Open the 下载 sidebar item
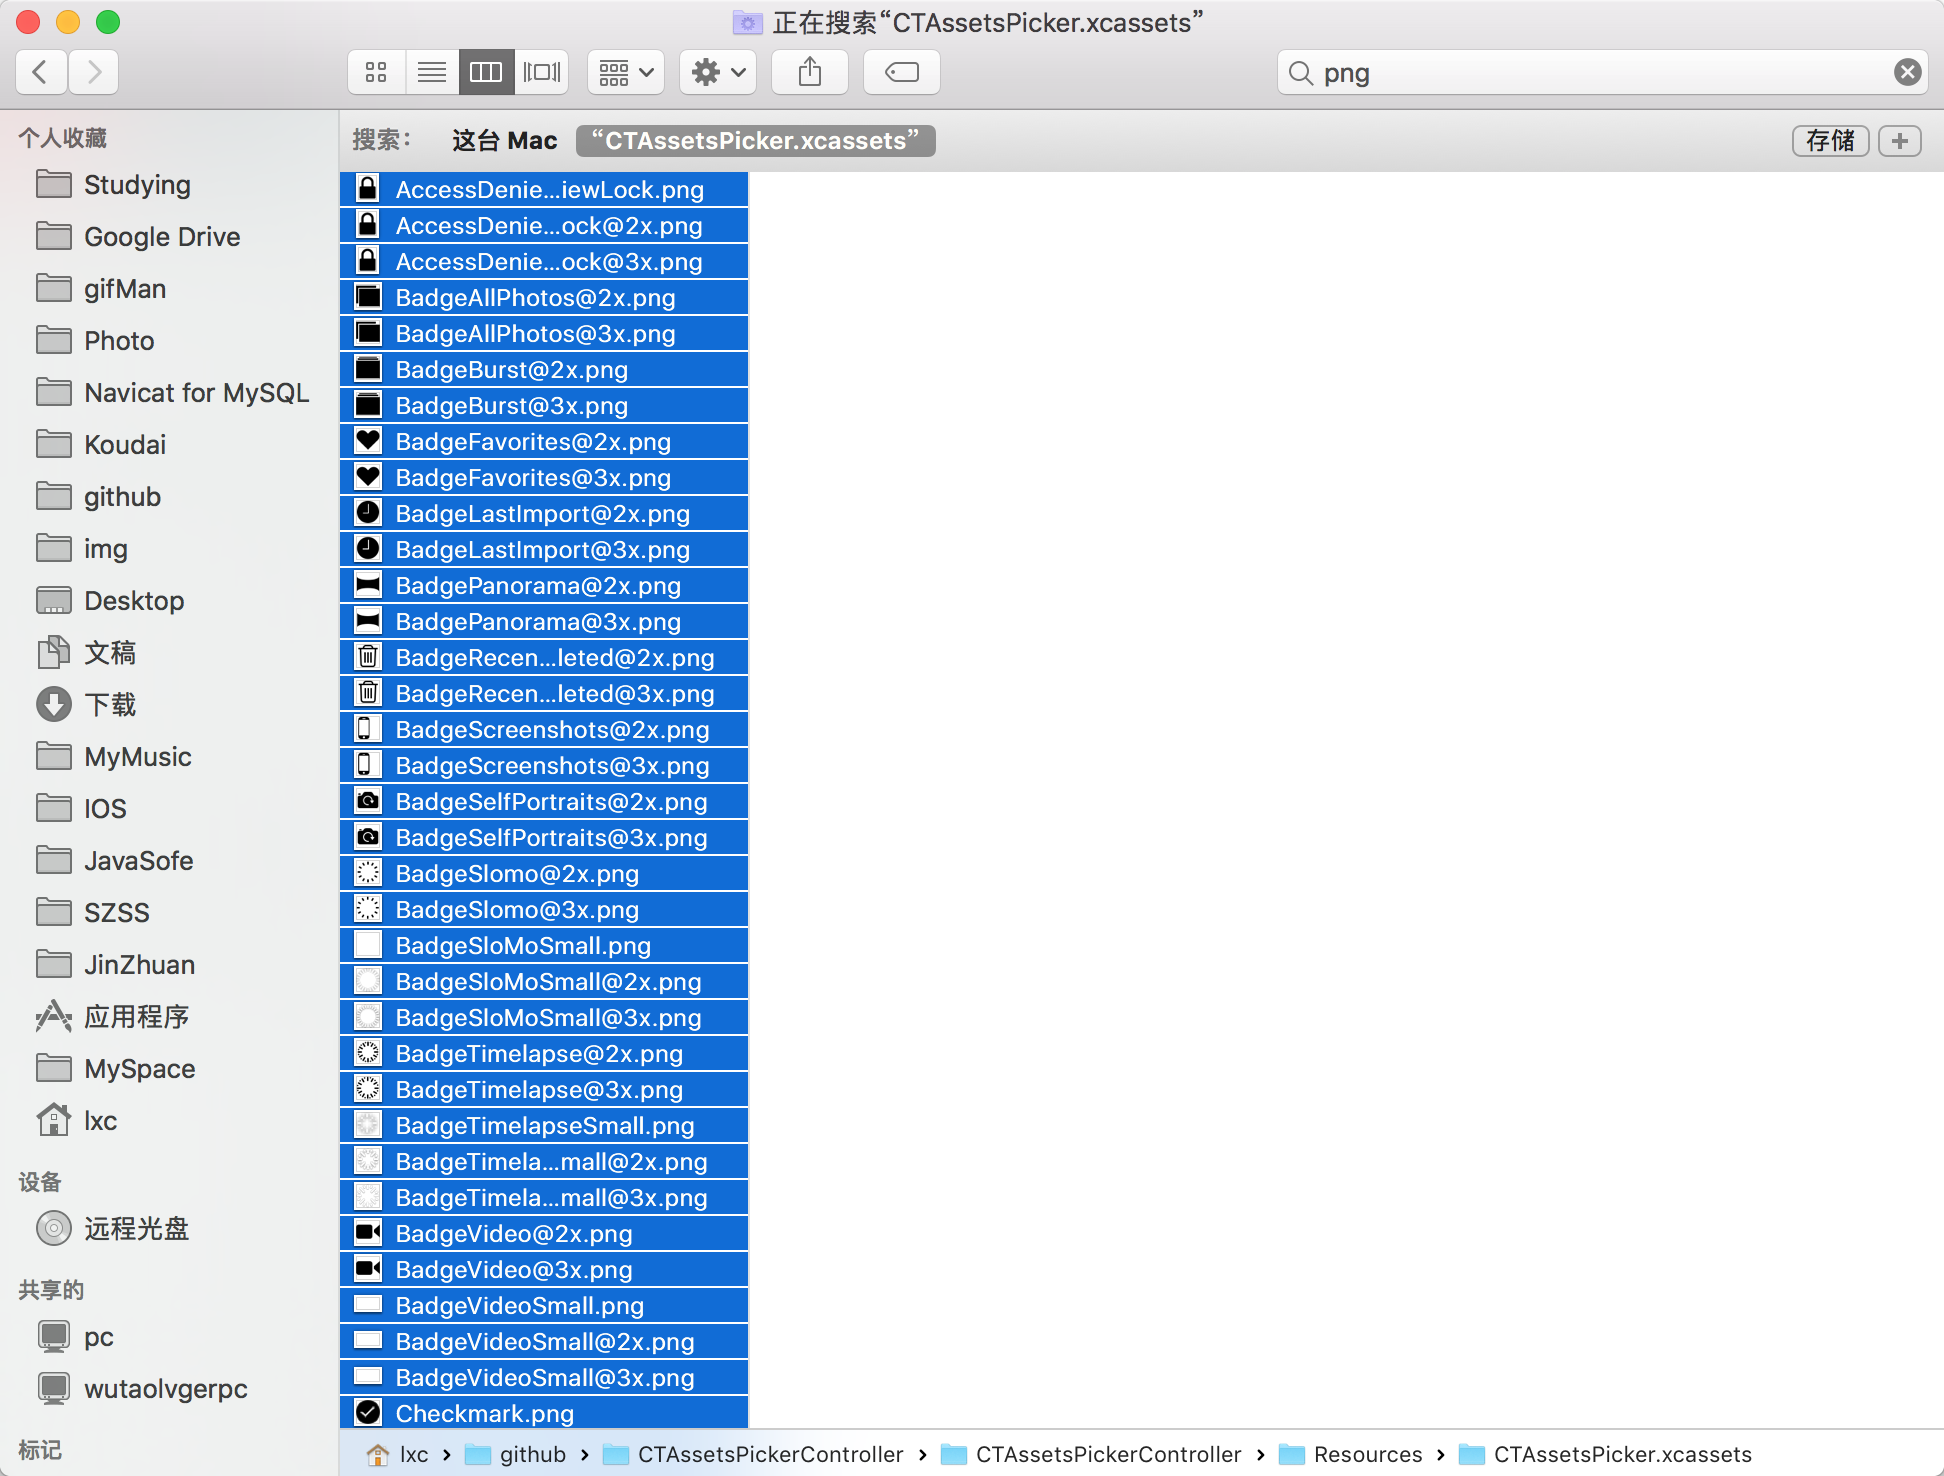The image size is (1944, 1476). pos(110,705)
